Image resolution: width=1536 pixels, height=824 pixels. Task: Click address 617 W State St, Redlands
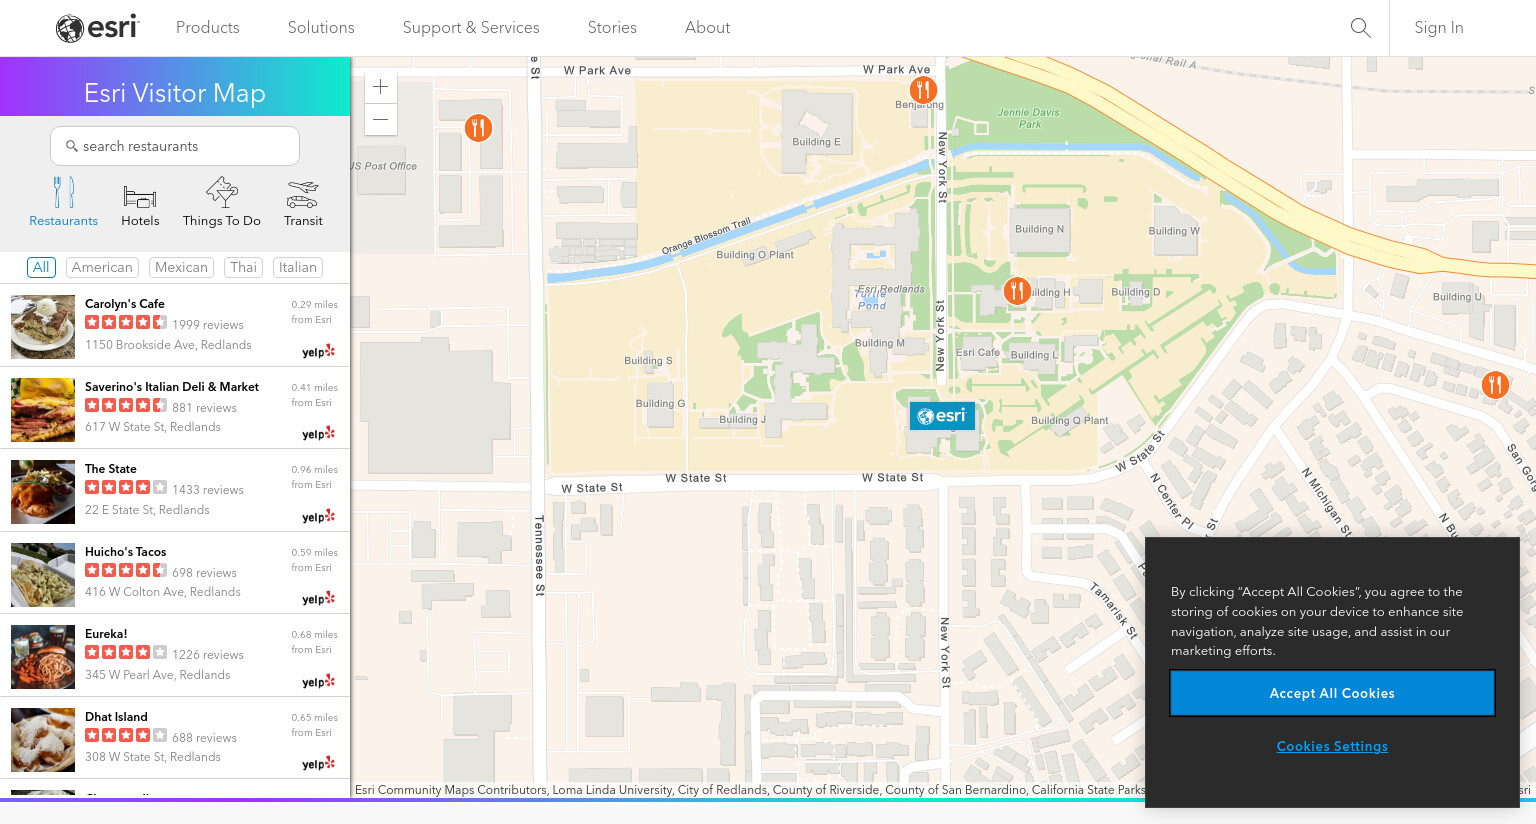coord(153,427)
